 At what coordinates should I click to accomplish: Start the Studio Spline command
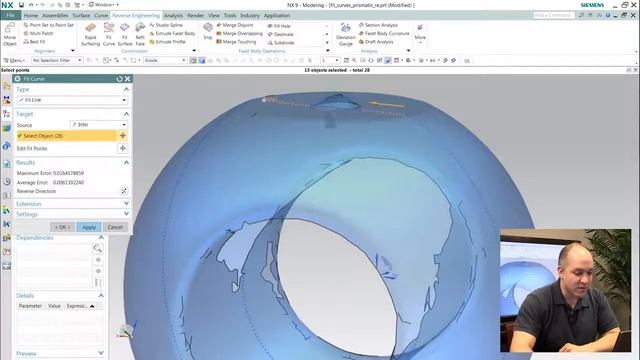[x=166, y=25]
